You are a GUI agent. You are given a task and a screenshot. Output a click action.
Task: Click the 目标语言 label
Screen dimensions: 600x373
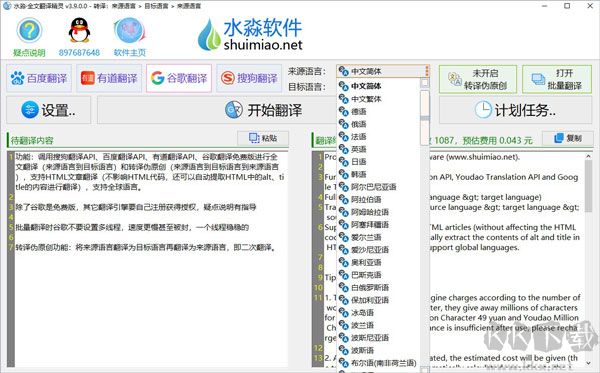(307, 87)
